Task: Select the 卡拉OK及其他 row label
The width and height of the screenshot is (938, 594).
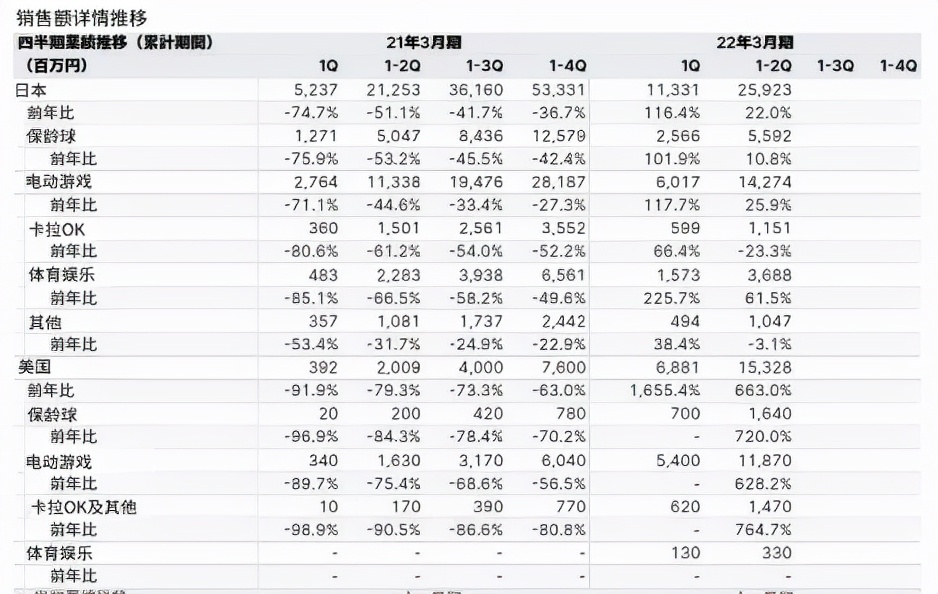Action: pyautogui.click(x=85, y=506)
